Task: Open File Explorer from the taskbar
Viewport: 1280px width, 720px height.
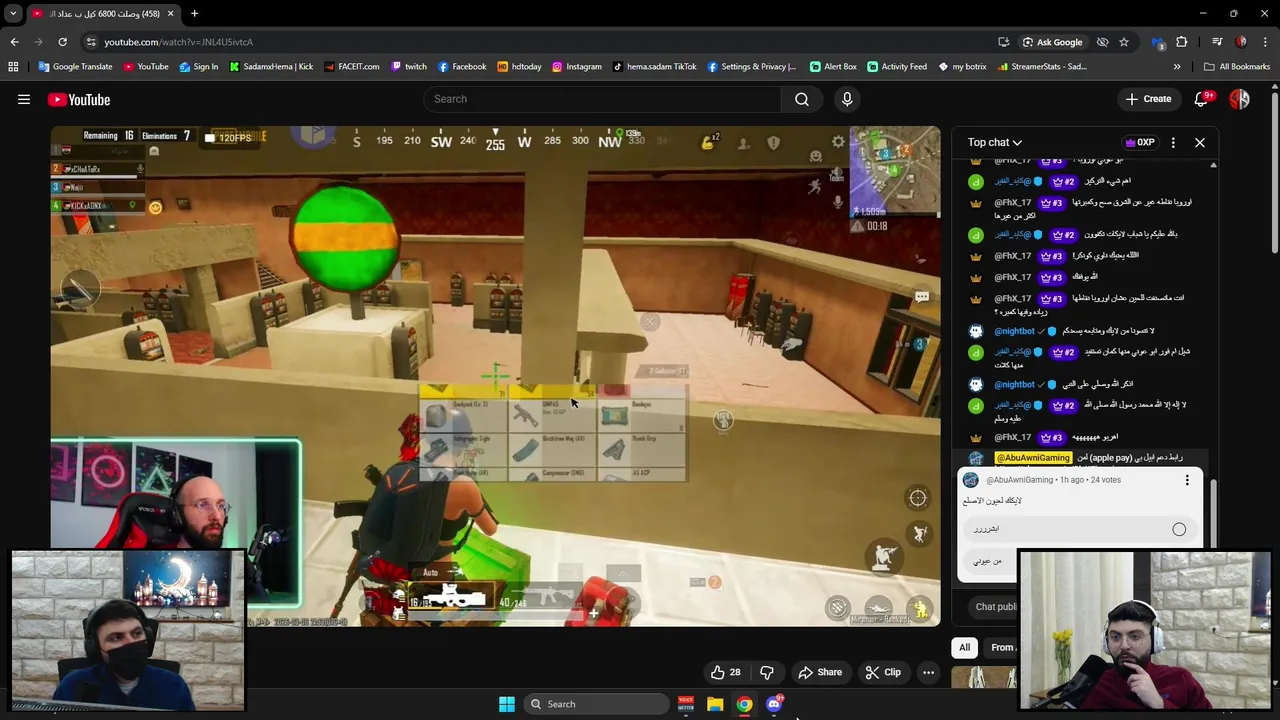Action: pos(715,704)
